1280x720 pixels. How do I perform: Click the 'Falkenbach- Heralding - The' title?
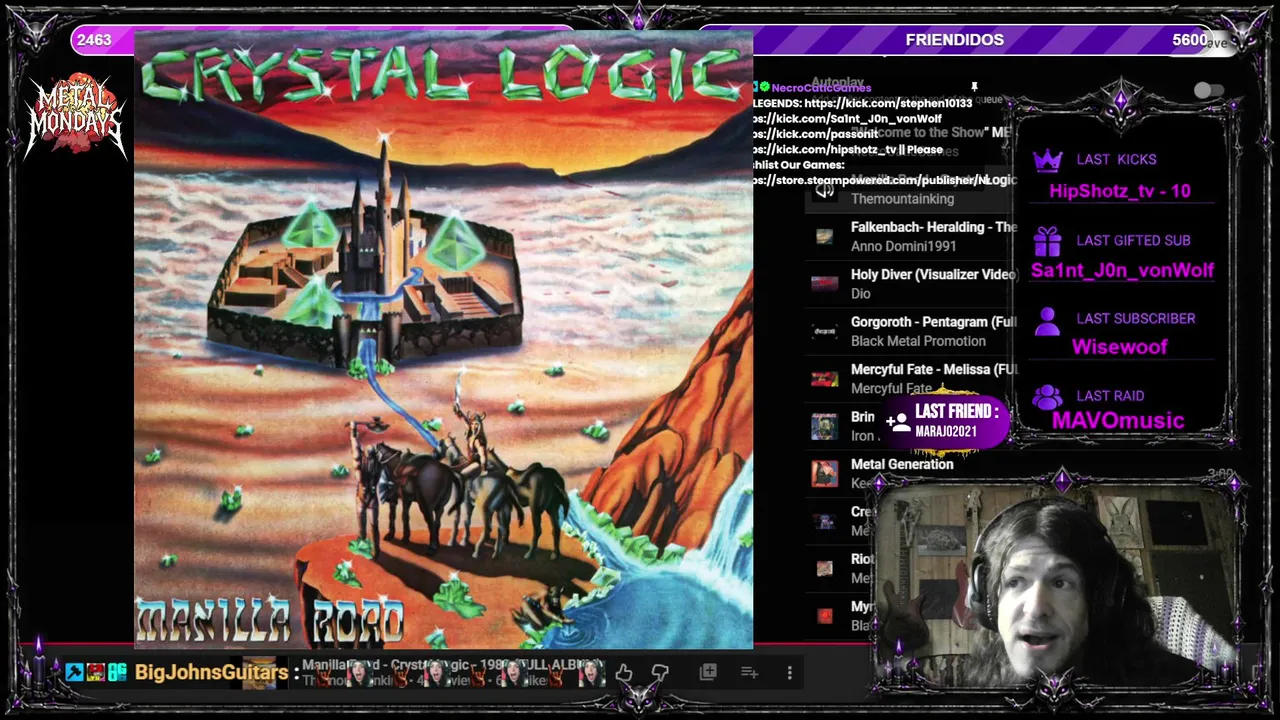tap(934, 227)
